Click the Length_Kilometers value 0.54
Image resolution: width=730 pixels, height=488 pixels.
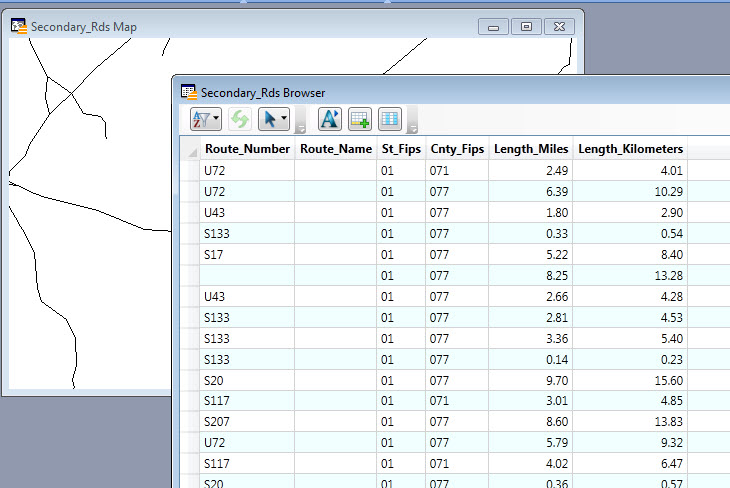click(x=630, y=233)
